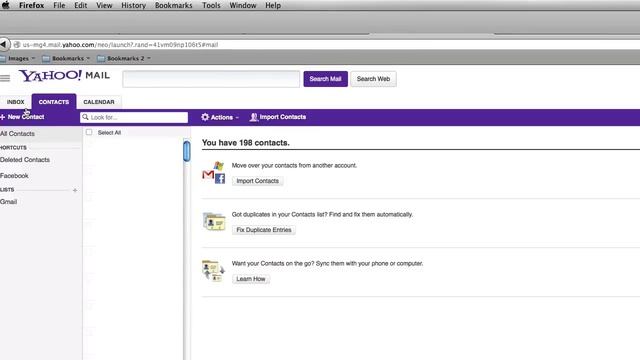This screenshot has width=640, height=360.
Task: Click the contacts list scrollbar thumb
Action: pos(187,151)
